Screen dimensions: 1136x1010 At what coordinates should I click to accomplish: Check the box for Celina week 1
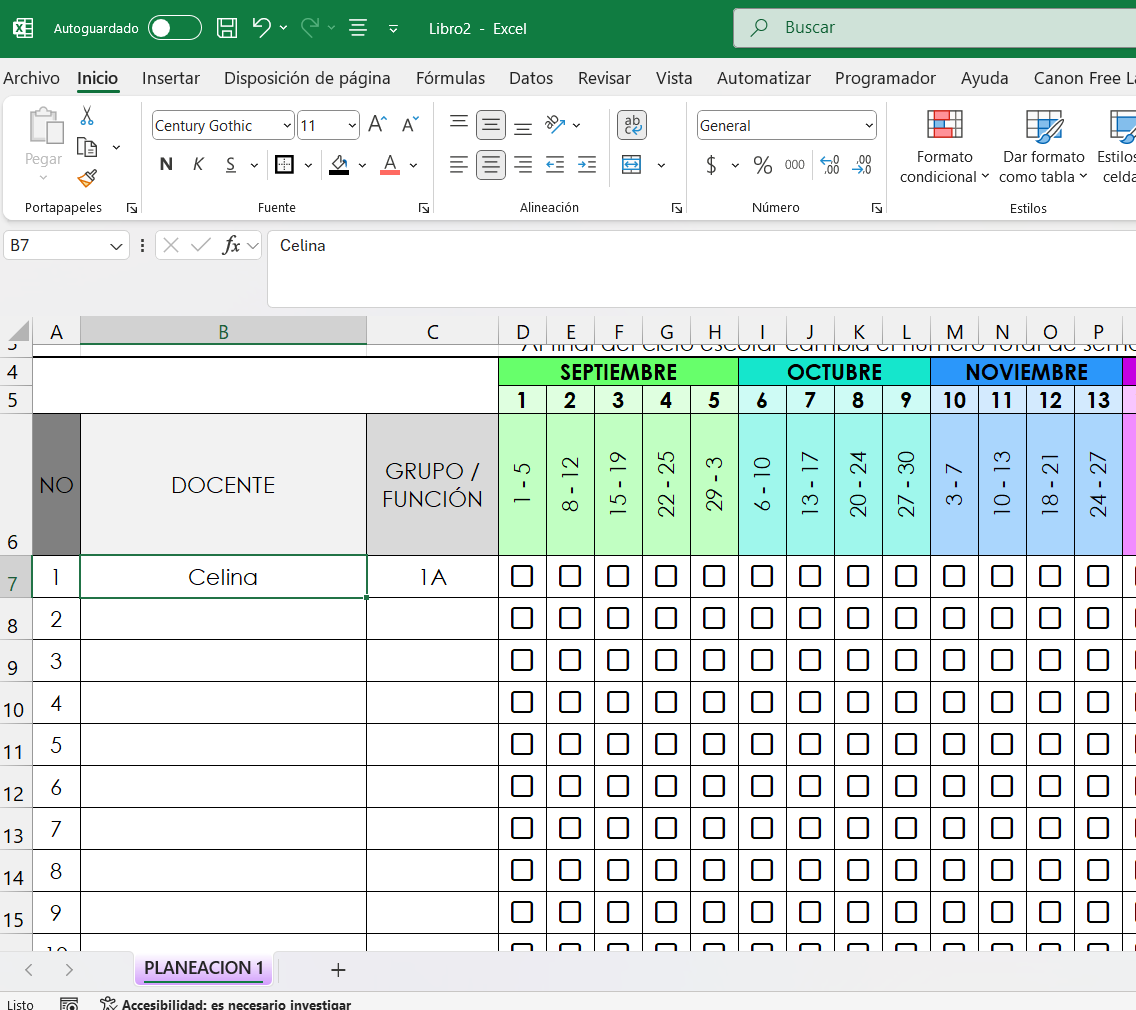tap(522, 576)
